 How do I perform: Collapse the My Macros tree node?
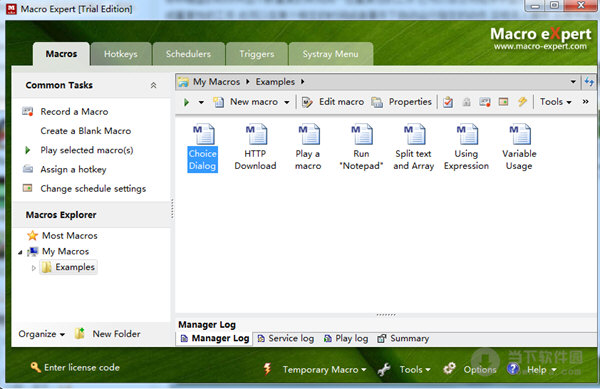[20, 252]
